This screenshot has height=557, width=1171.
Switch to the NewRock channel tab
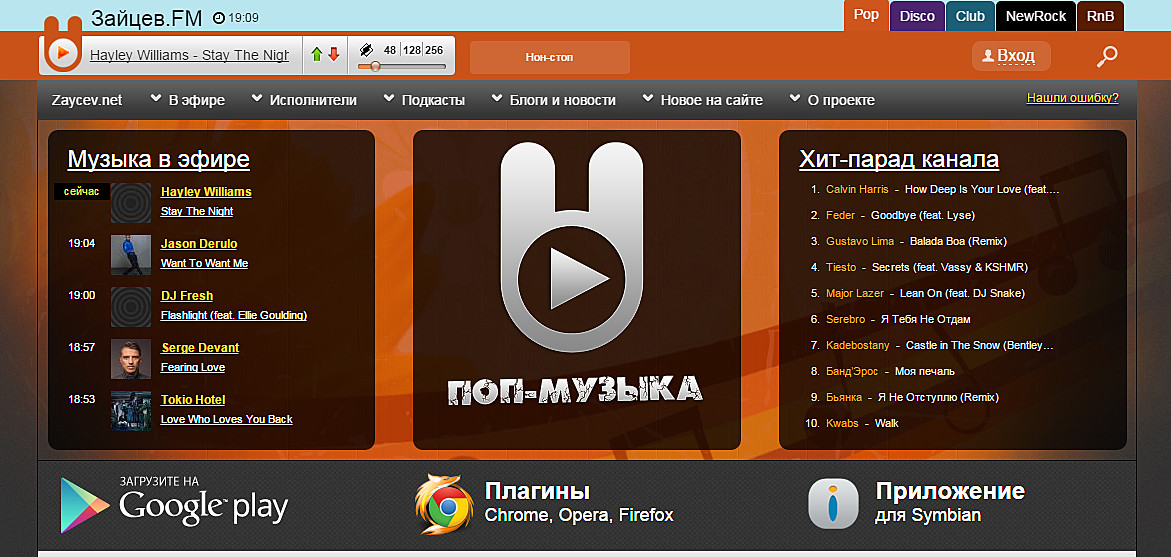[1036, 16]
